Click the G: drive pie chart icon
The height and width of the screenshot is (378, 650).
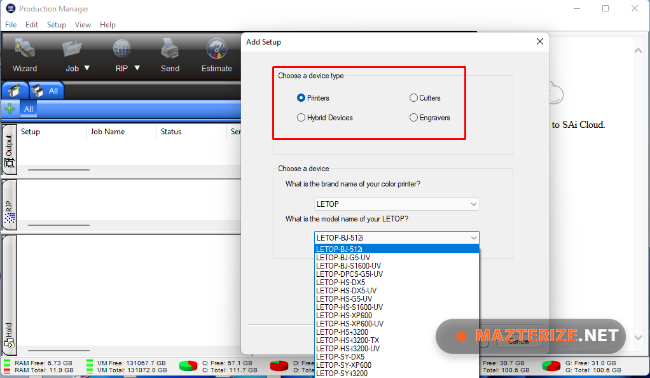(551, 366)
